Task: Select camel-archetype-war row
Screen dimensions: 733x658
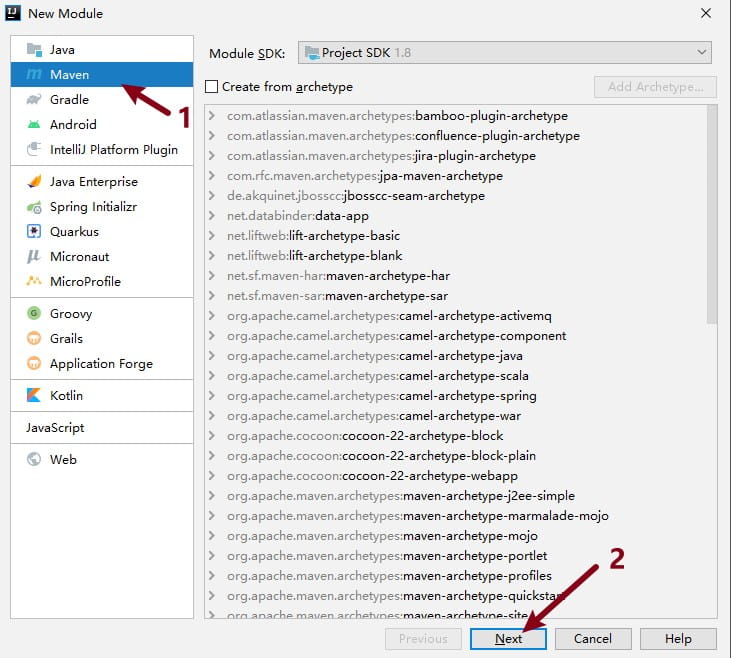Action: coord(456,416)
